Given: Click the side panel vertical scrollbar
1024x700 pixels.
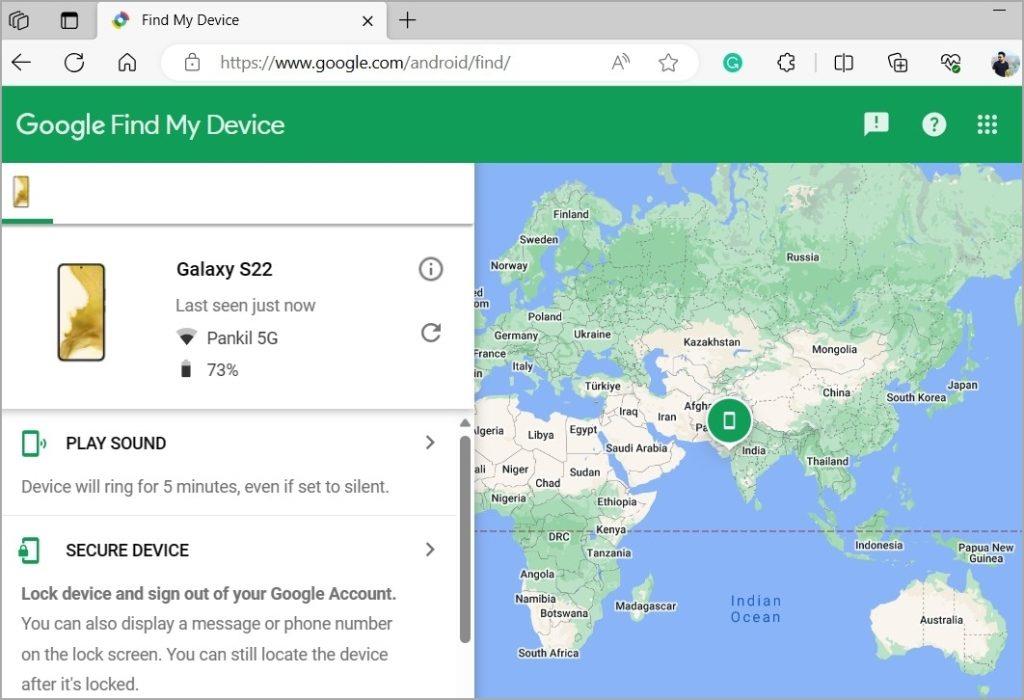Looking at the screenshot, I should pyautogui.click(x=465, y=539).
